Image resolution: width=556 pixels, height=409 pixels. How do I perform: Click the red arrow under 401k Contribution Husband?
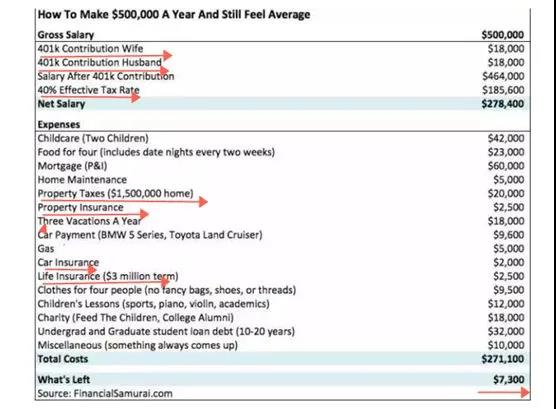[x=103, y=70]
